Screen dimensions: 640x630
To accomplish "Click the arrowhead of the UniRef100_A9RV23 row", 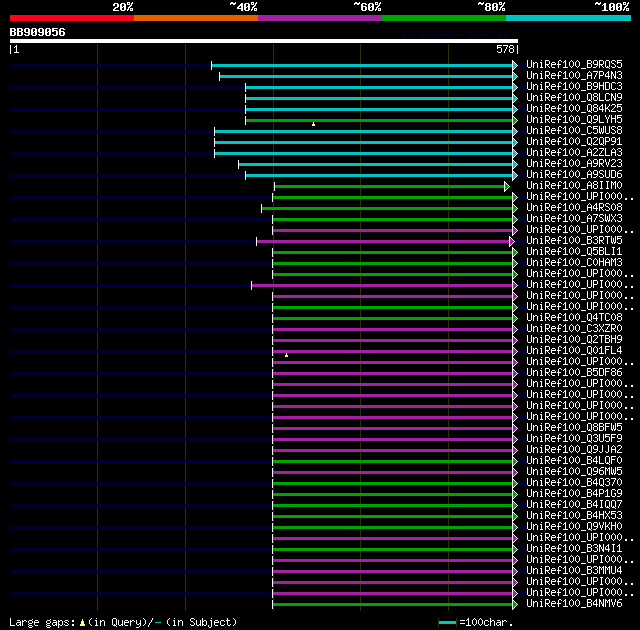I will coord(515,164).
